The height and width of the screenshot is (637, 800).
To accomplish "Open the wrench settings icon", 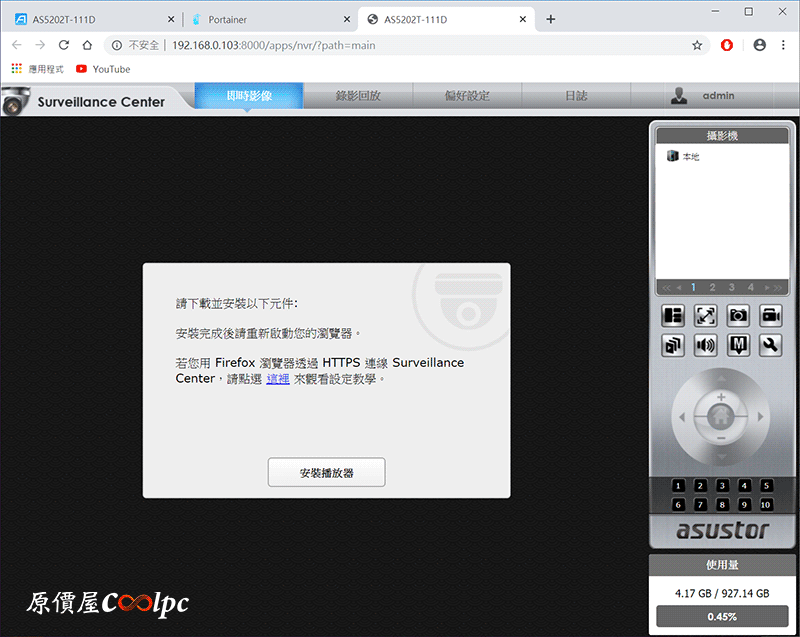I will 770,346.
